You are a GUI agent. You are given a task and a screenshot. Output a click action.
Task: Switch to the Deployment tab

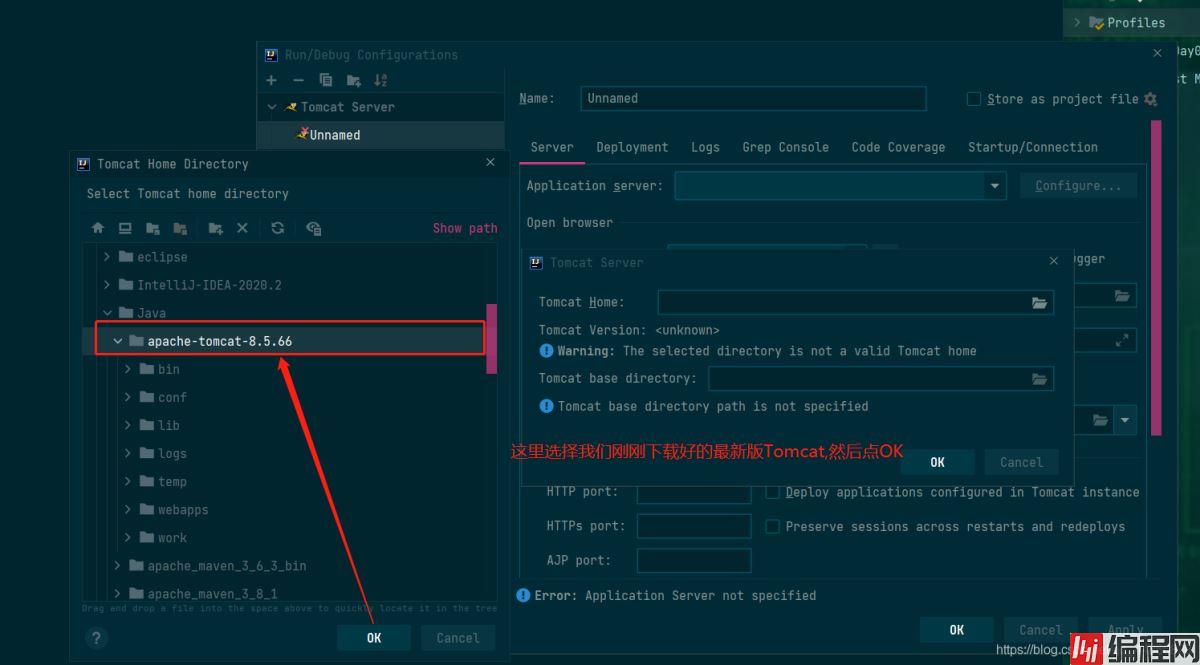point(632,147)
